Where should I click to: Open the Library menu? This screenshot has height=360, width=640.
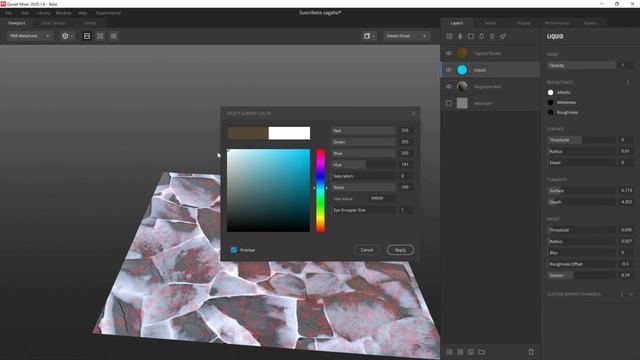[43, 13]
